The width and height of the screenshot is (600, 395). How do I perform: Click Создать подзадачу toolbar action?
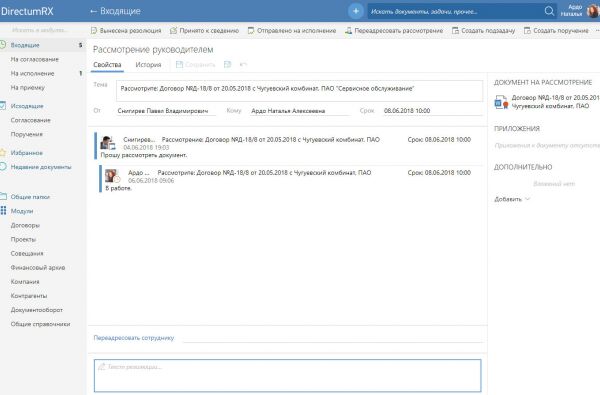pyautogui.click(x=484, y=31)
